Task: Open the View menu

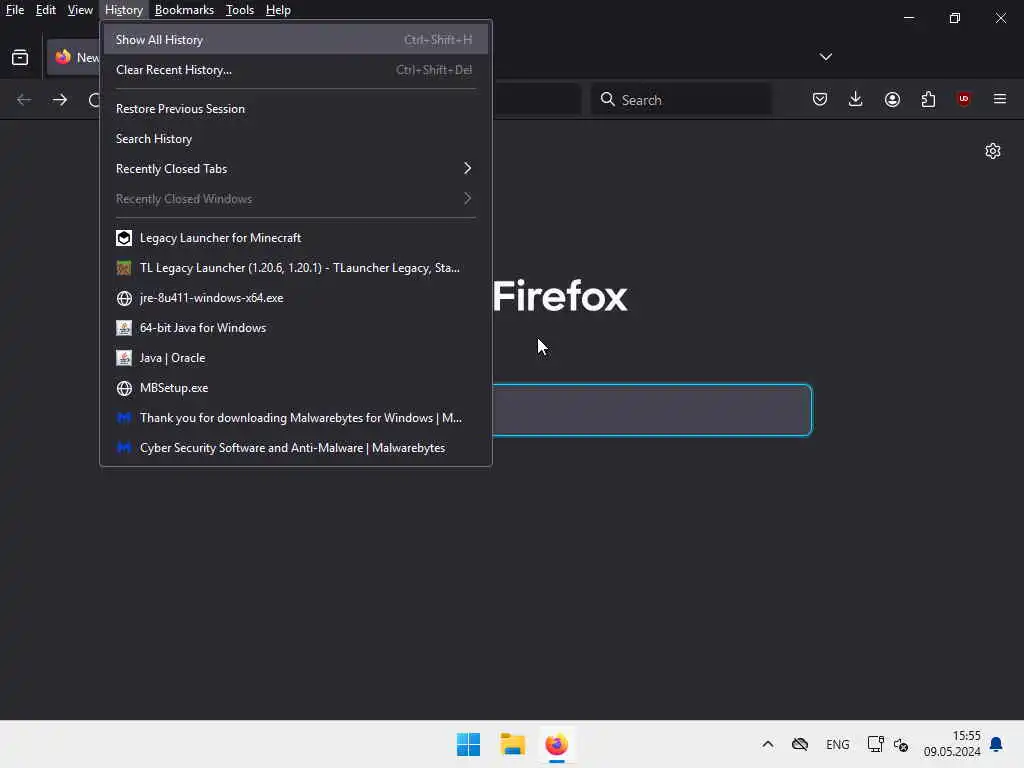Action: pos(80,10)
